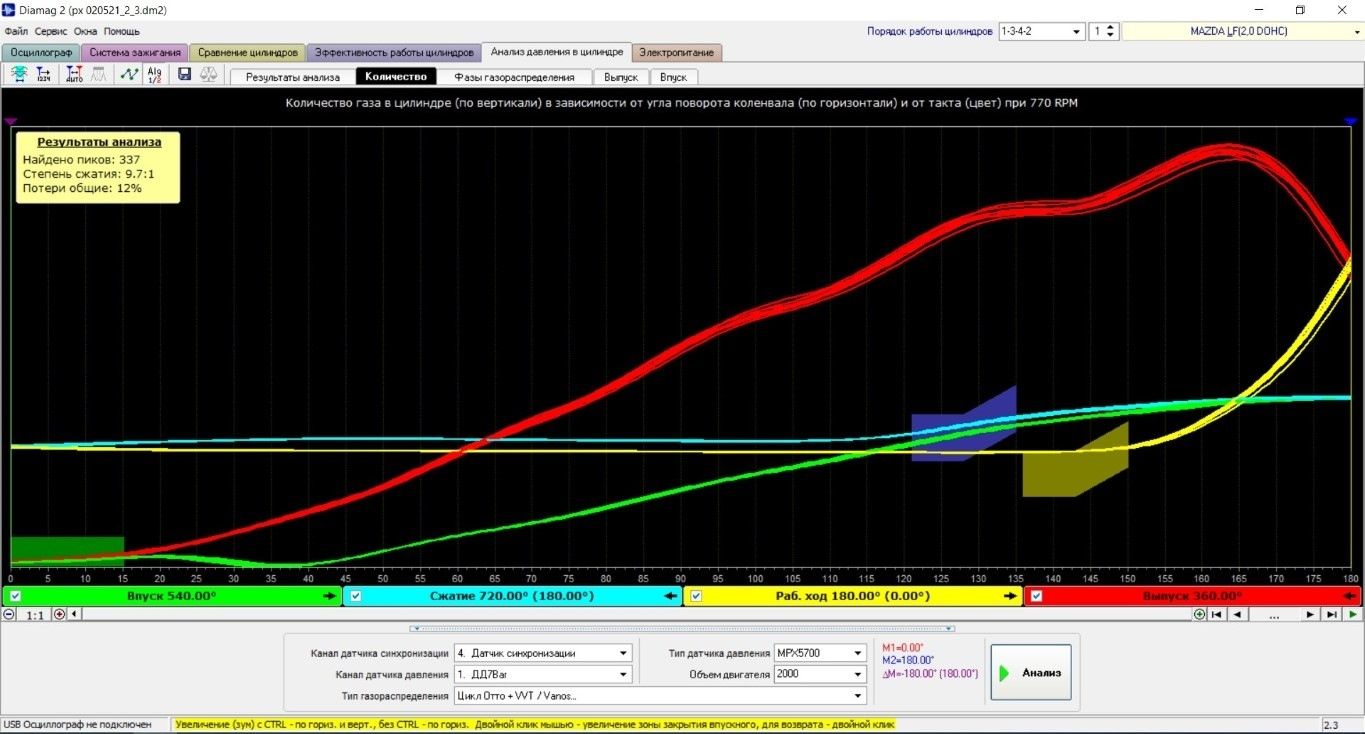Switch to the Осциллограф tab
This screenshot has height=734, width=1365.
41,52
